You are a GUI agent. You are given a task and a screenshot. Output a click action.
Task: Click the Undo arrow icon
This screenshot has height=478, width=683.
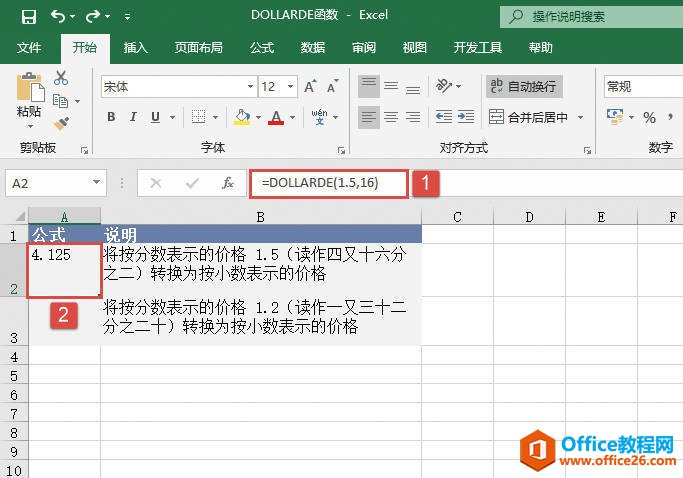[x=58, y=17]
